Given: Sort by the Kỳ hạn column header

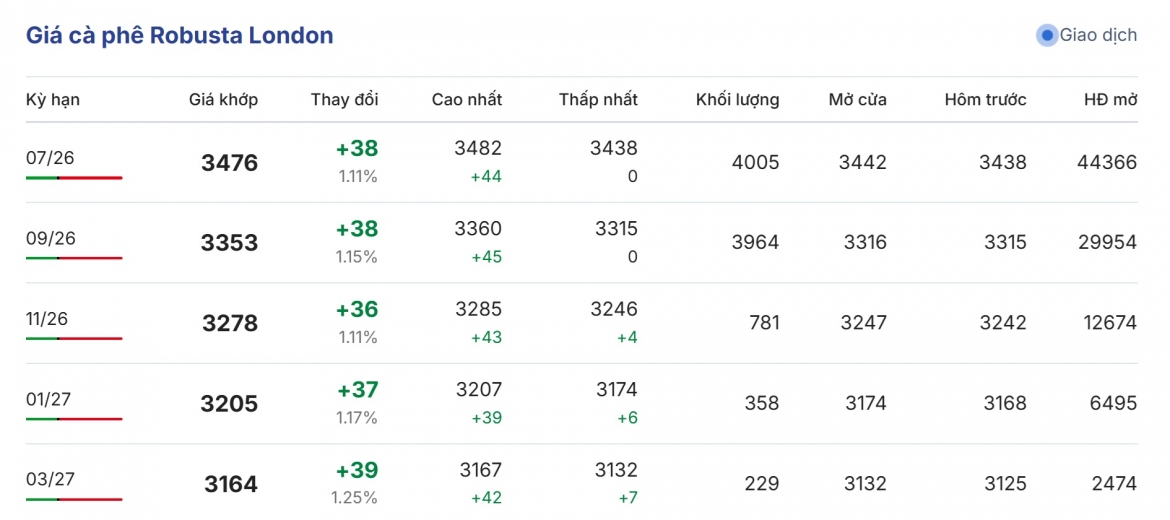Looking at the screenshot, I should coord(53,99).
